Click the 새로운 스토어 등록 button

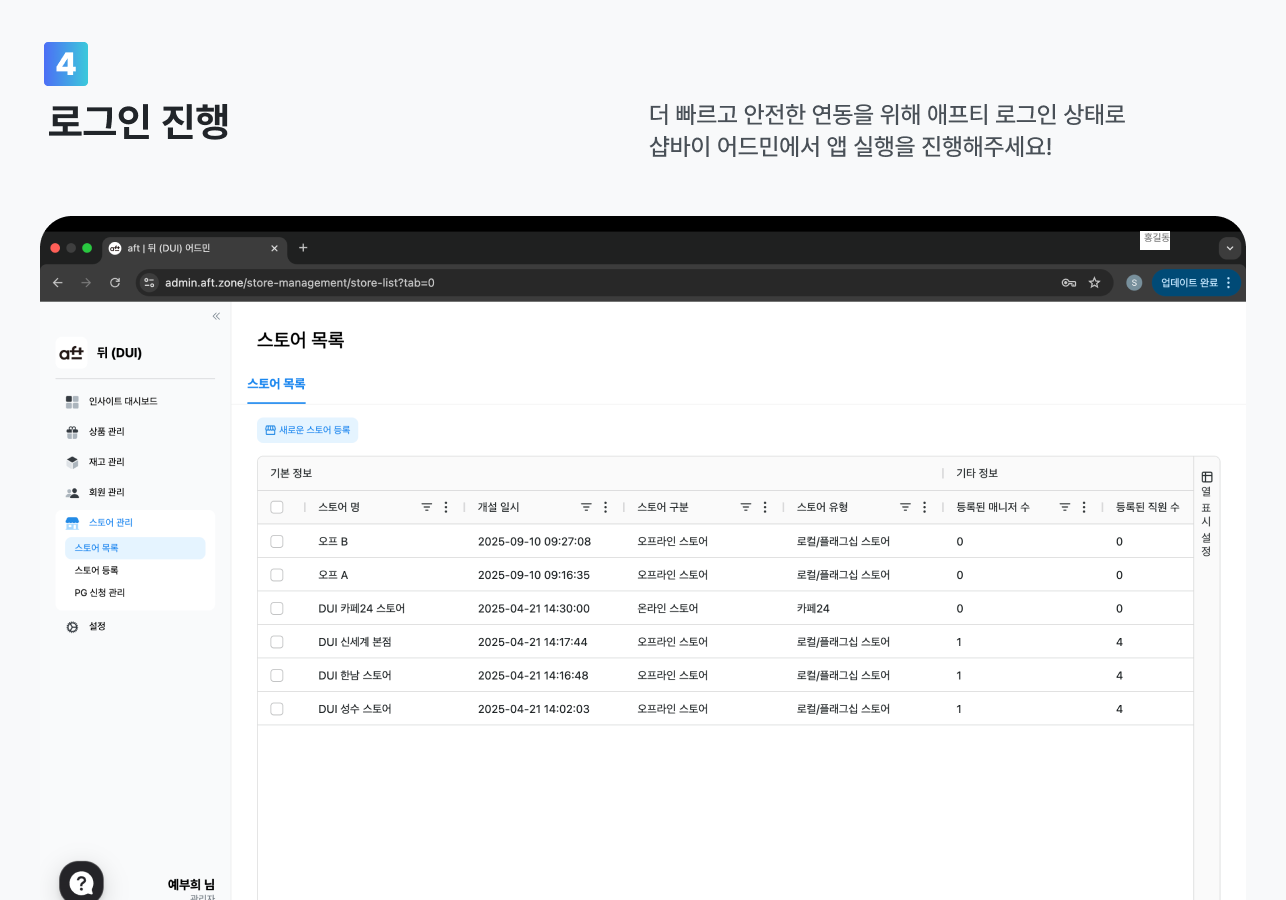(307, 430)
